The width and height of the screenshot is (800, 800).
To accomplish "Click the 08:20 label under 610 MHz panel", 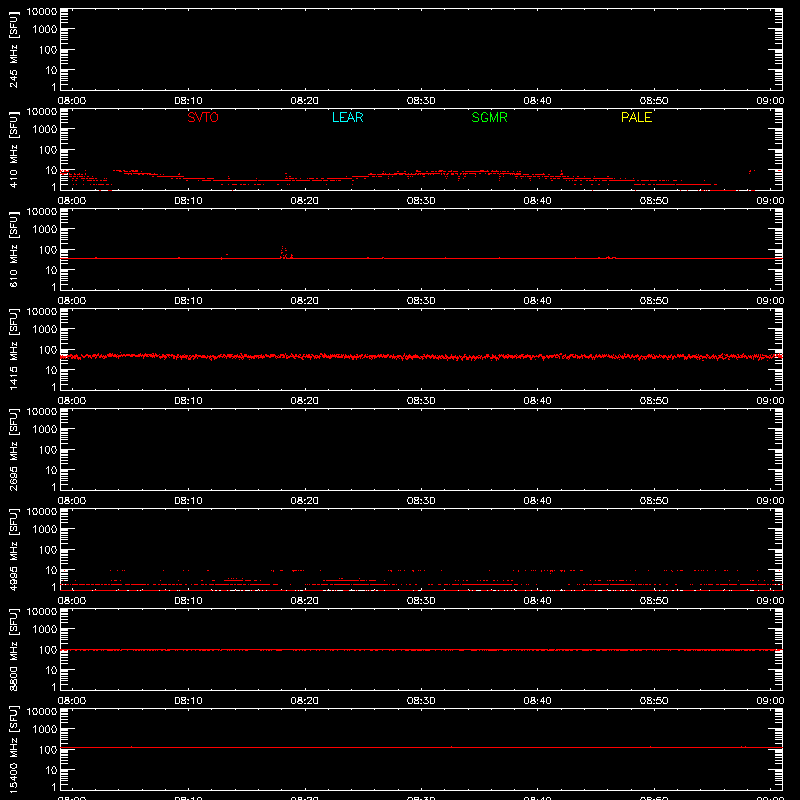I will pos(305,301).
